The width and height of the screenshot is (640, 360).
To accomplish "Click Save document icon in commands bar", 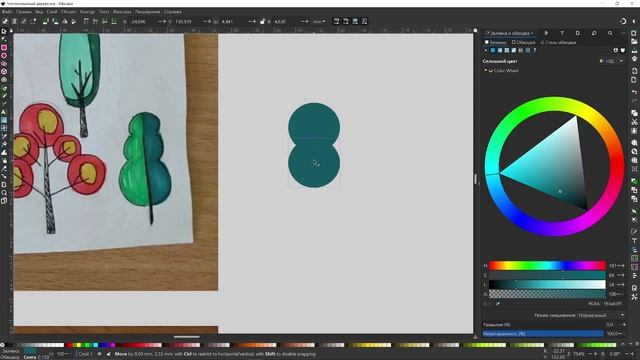I will coord(634,50).
